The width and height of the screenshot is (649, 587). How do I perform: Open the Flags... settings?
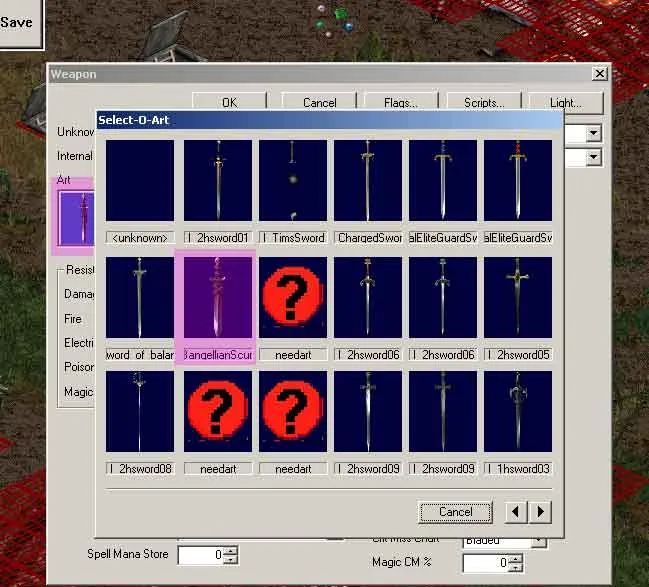click(x=400, y=102)
